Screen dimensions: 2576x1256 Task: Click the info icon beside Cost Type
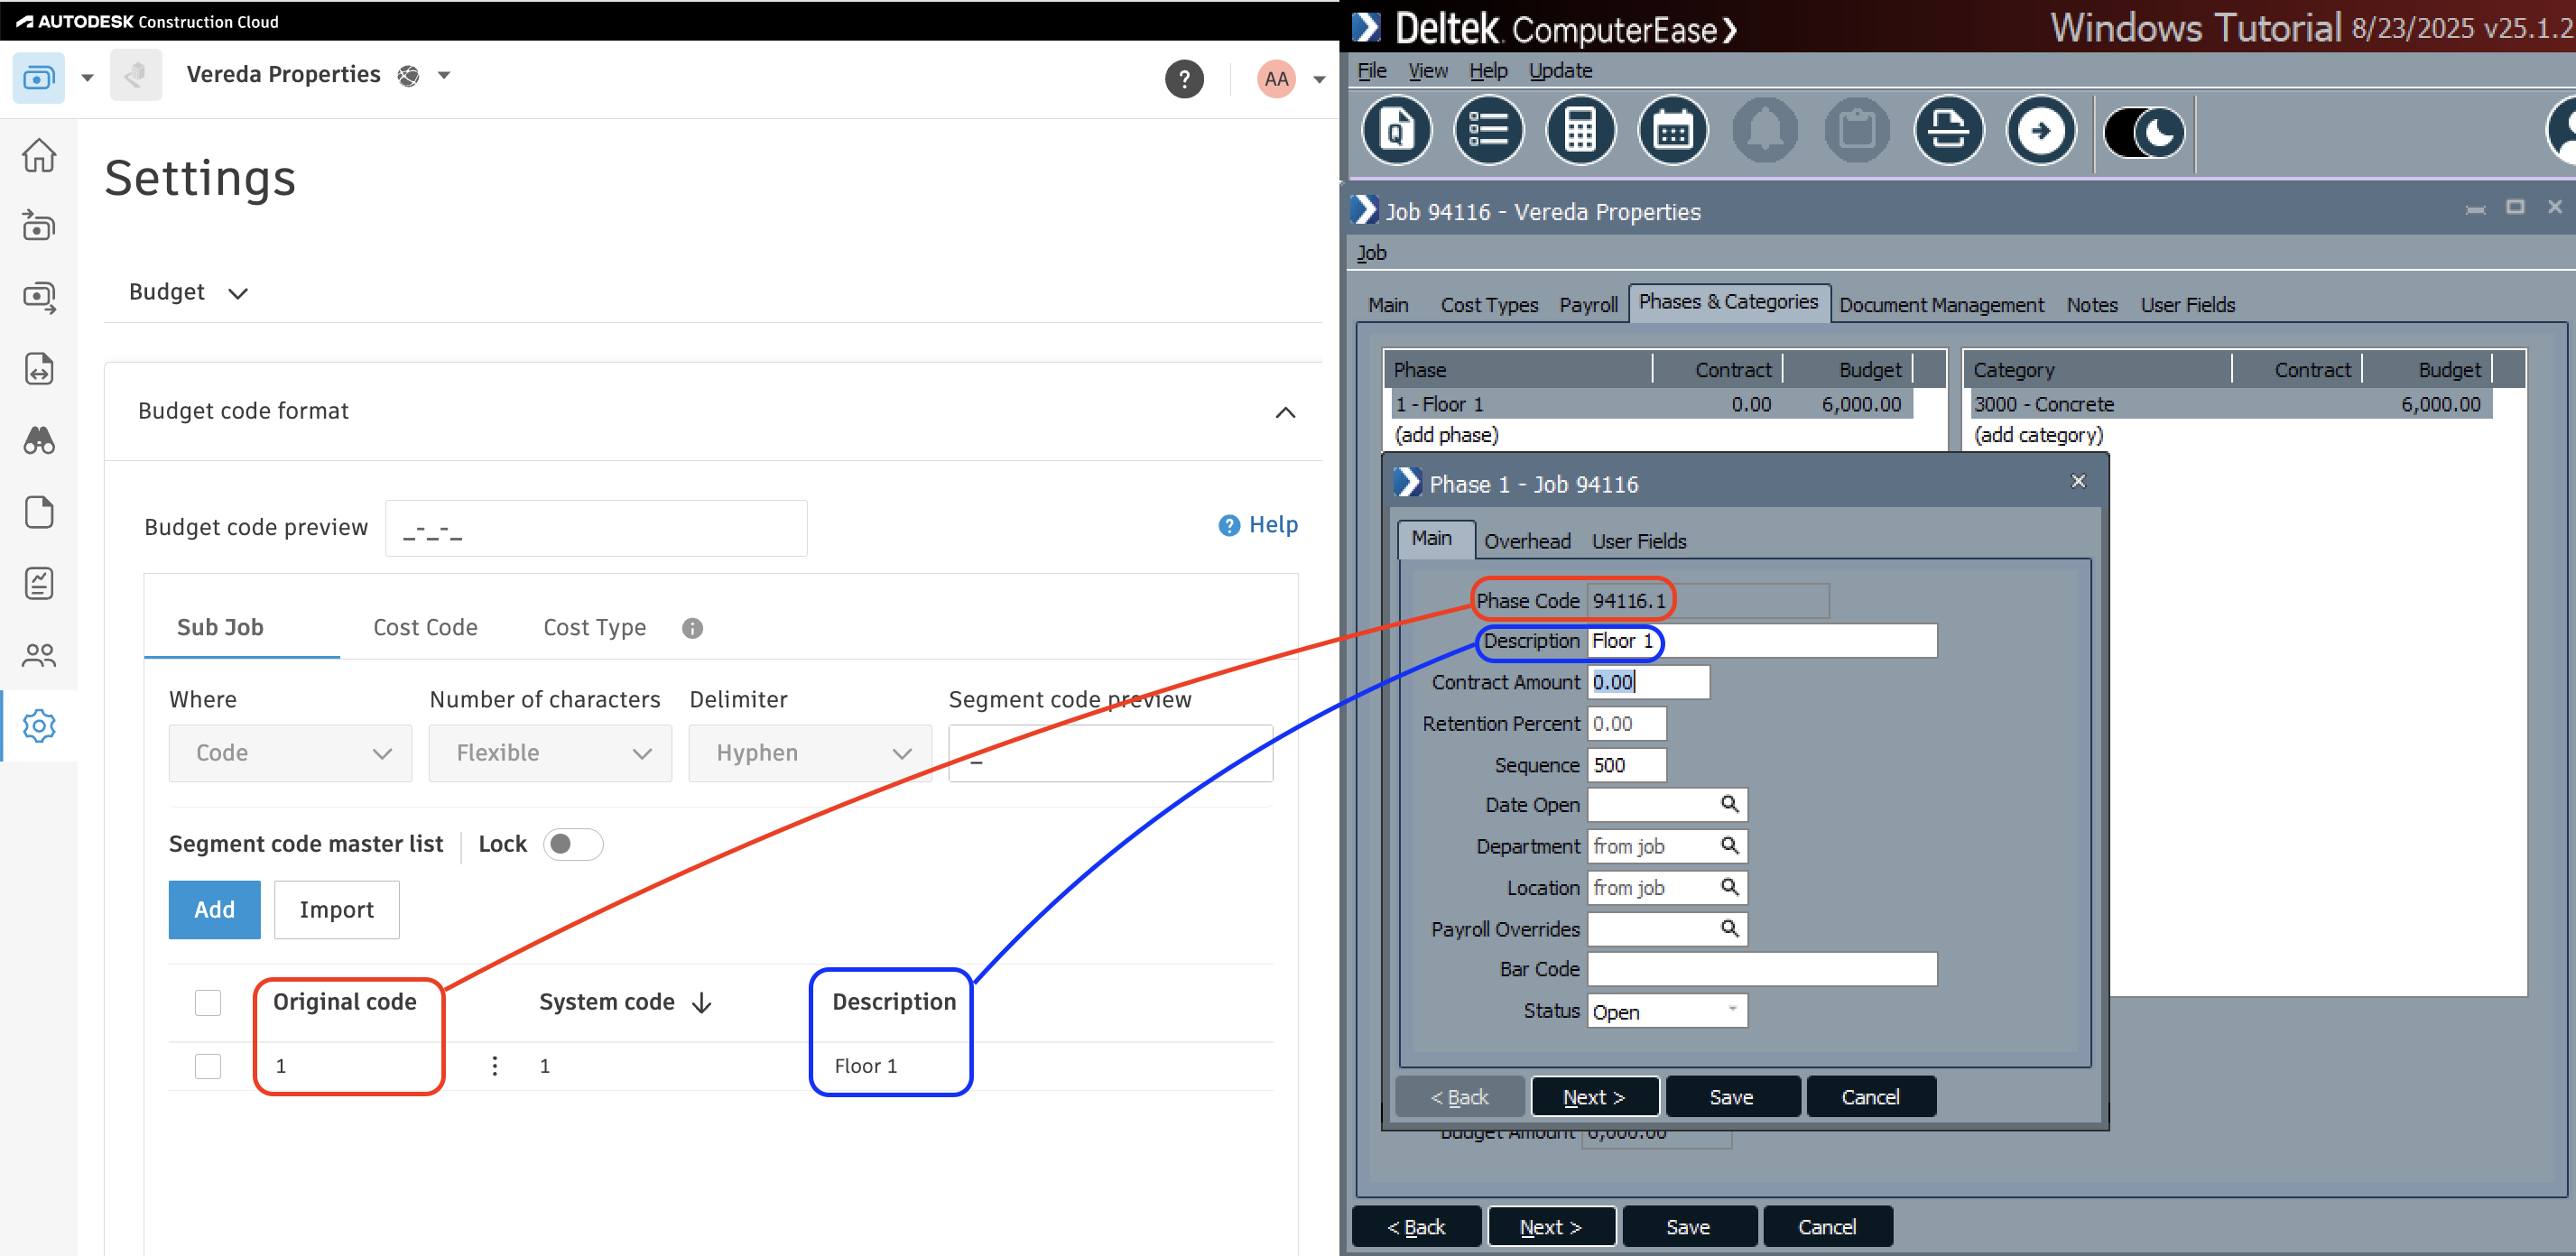click(x=692, y=628)
